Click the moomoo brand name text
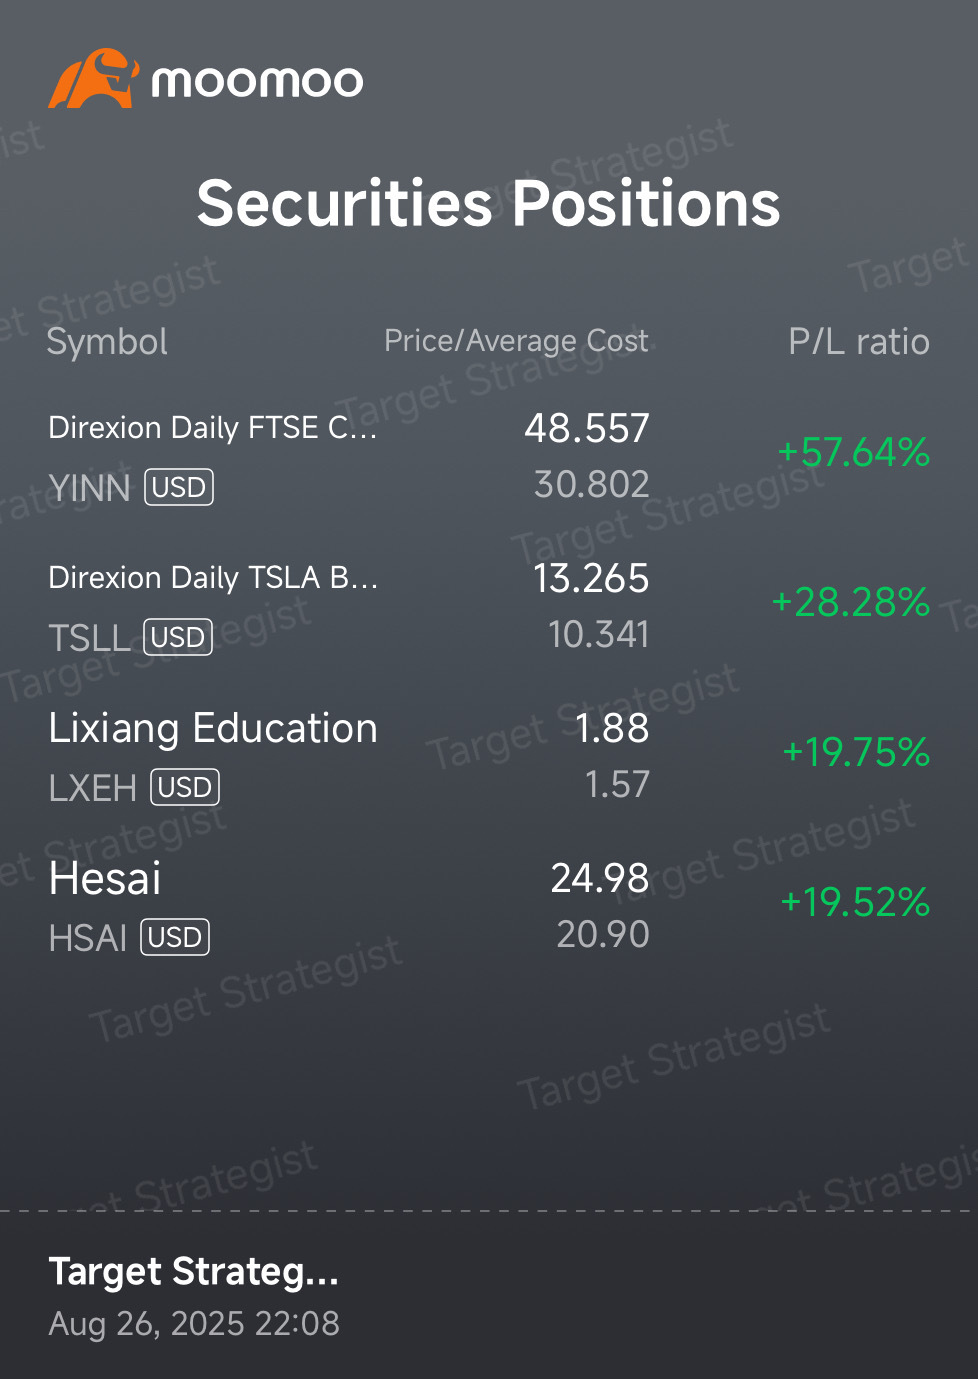The width and height of the screenshot is (978, 1379). click(x=257, y=81)
